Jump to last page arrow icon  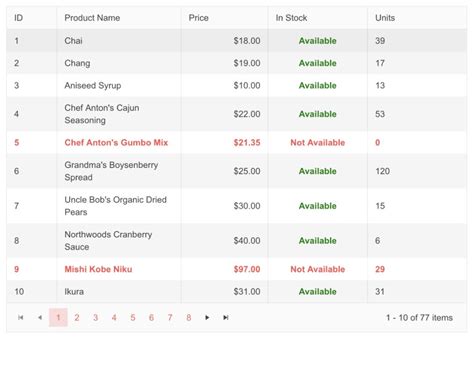tap(226, 317)
